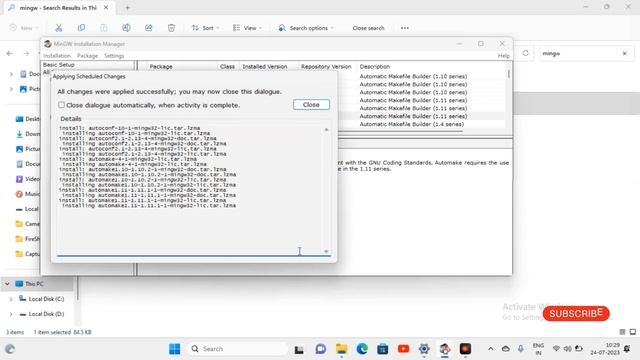
Task: Click scroll down arrow in Details log
Action: pos(326,251)
